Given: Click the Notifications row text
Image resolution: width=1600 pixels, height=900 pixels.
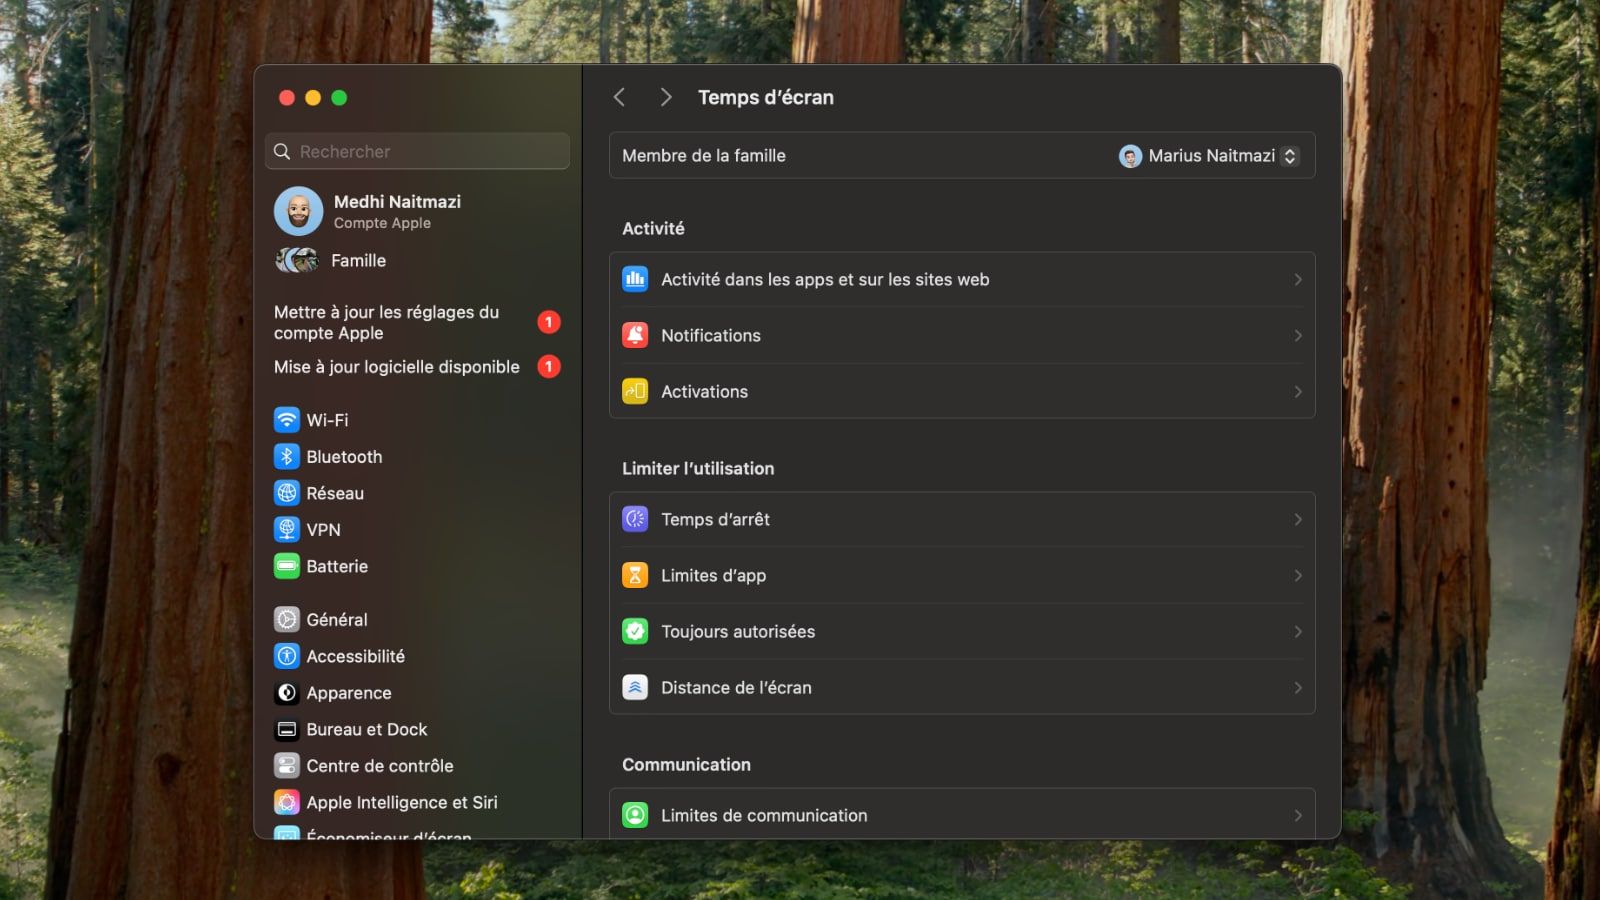Looking at the screenshot, I should pyautogui.click(x=711, y=335).
